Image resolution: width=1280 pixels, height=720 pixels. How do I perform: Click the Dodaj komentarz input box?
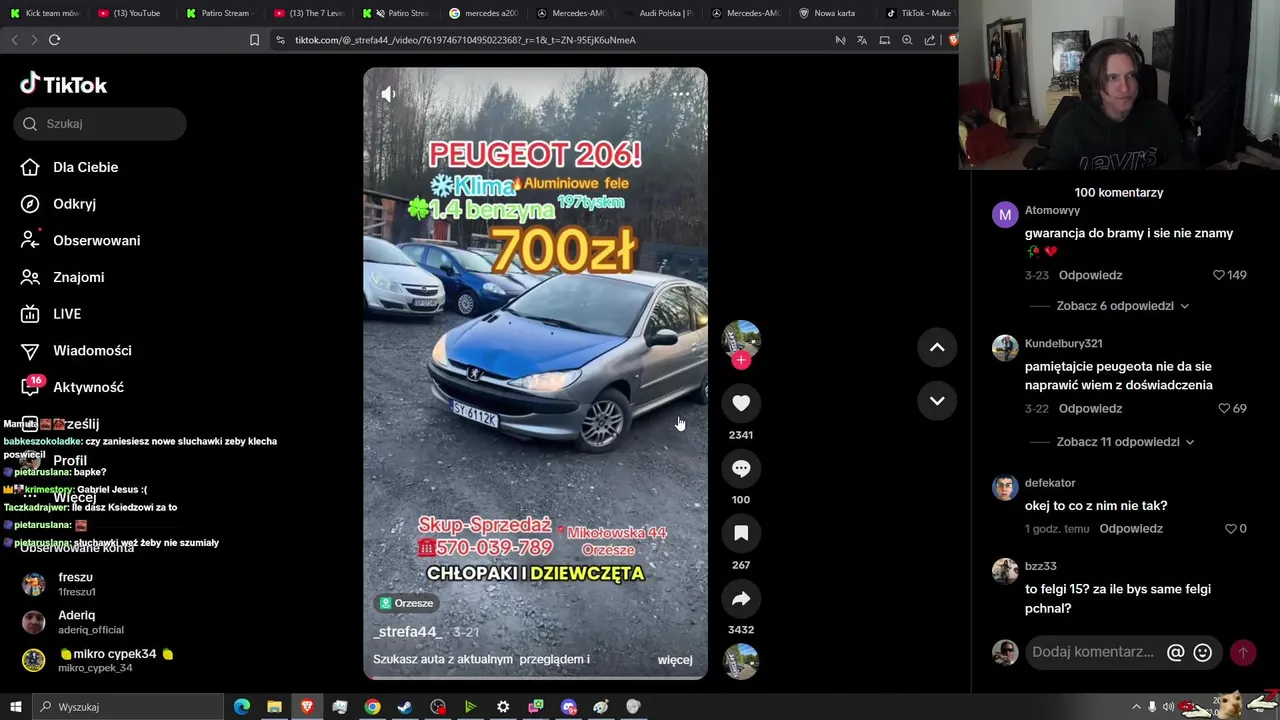pyautogui.click(x=1092, y=652)
